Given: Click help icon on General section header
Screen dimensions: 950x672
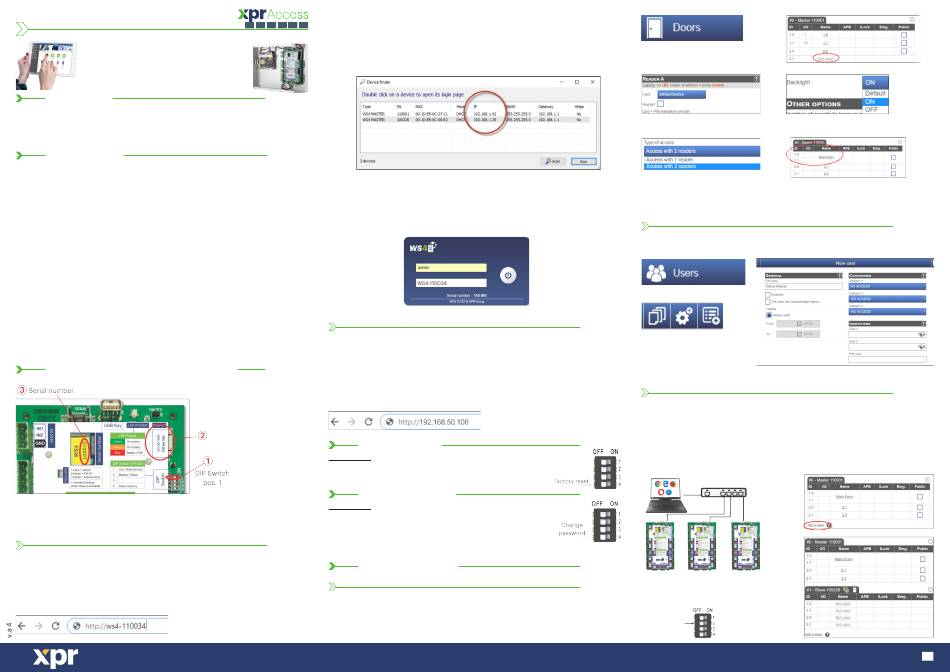Looking at the screenshot, I should [x=840, y=276].
